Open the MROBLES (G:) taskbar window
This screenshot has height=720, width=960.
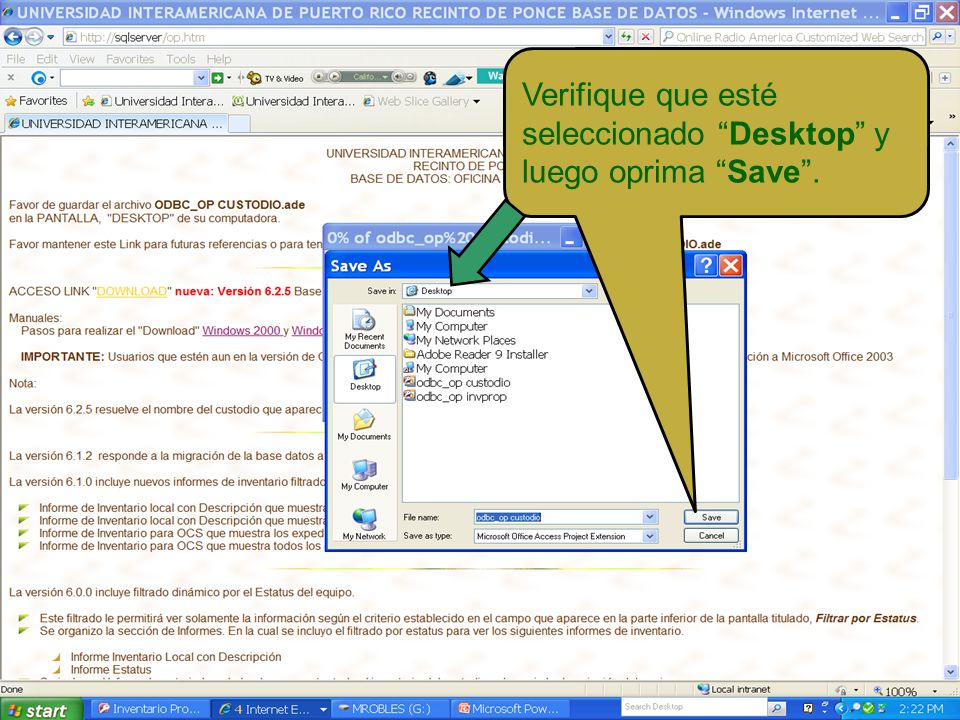390,709
